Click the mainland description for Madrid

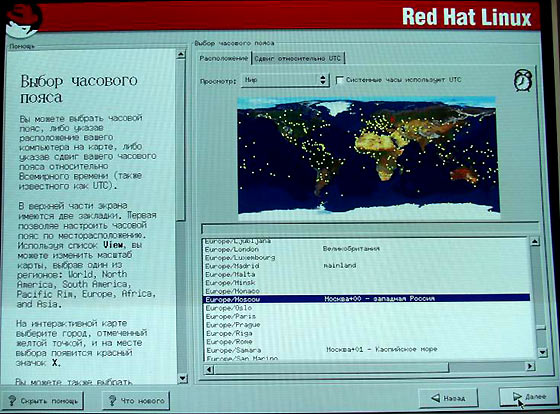pos(340,265)
